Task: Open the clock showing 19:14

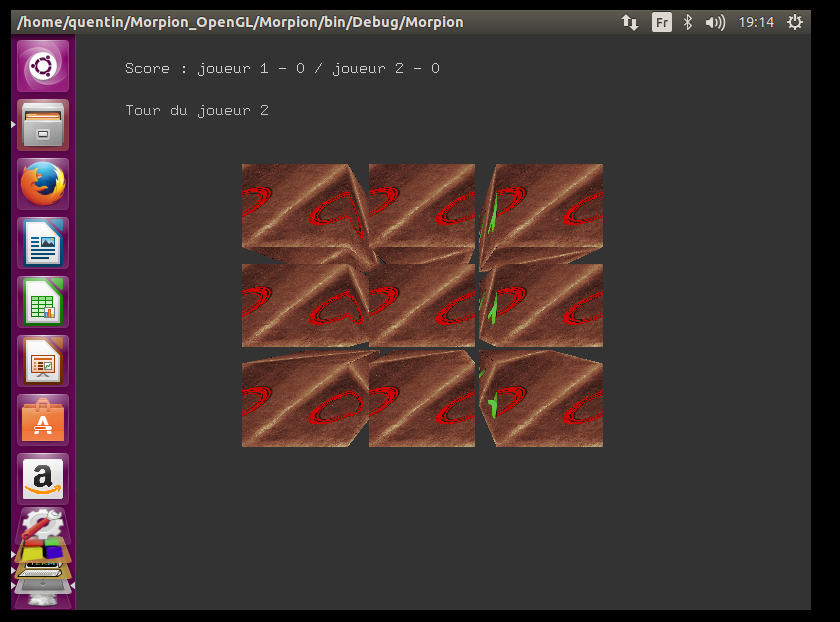Action: (756, 23)
